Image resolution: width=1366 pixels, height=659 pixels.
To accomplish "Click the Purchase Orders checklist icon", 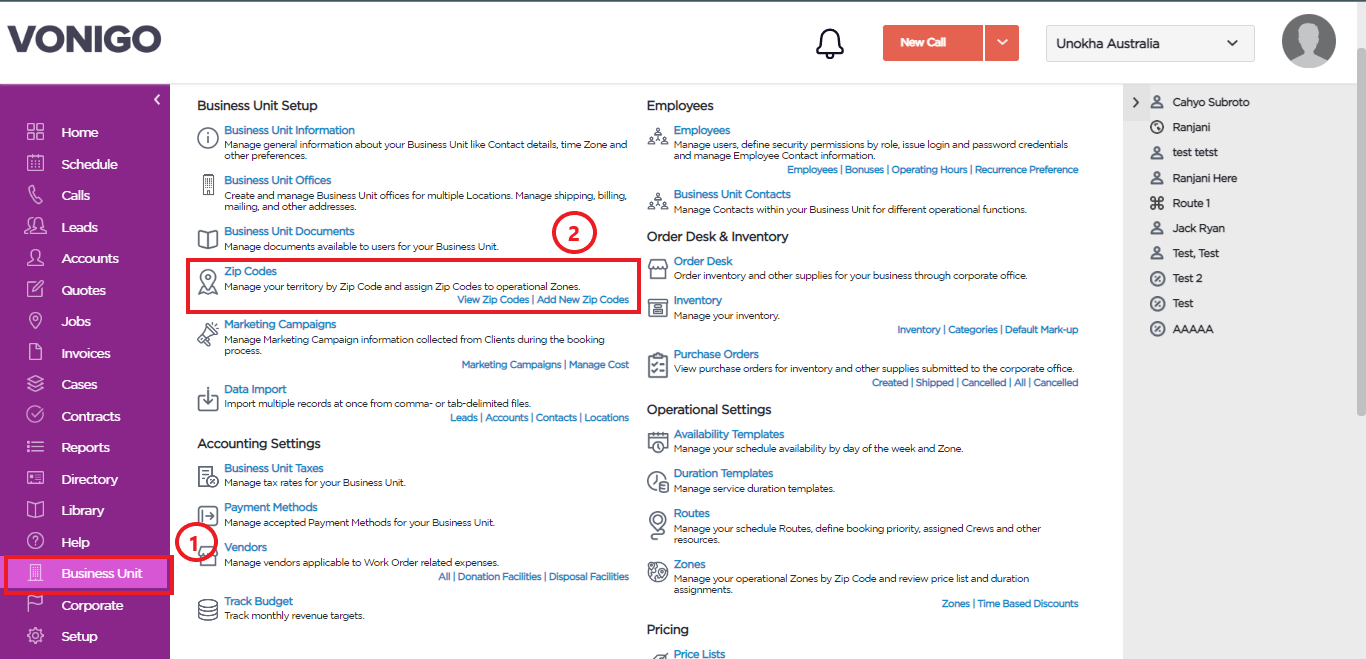I will click(657, 365).
